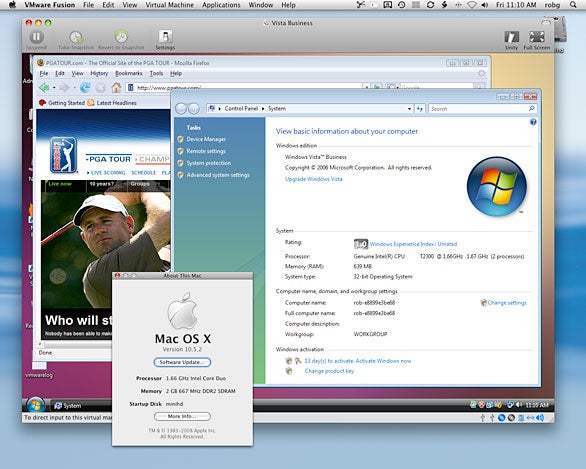Go forward in Firefox
This screenshot has width=586, height=469.
click(64, 87)
